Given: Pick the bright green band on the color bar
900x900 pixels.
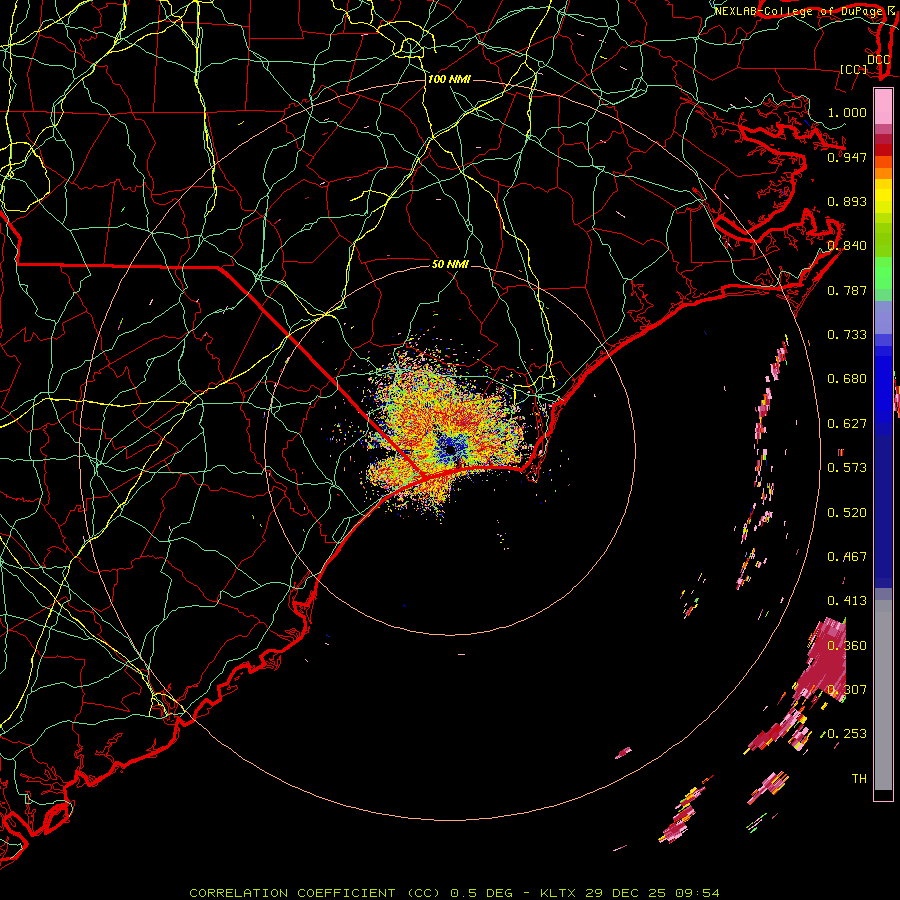Looking at the screenshot, I should (x=883, y=273).
